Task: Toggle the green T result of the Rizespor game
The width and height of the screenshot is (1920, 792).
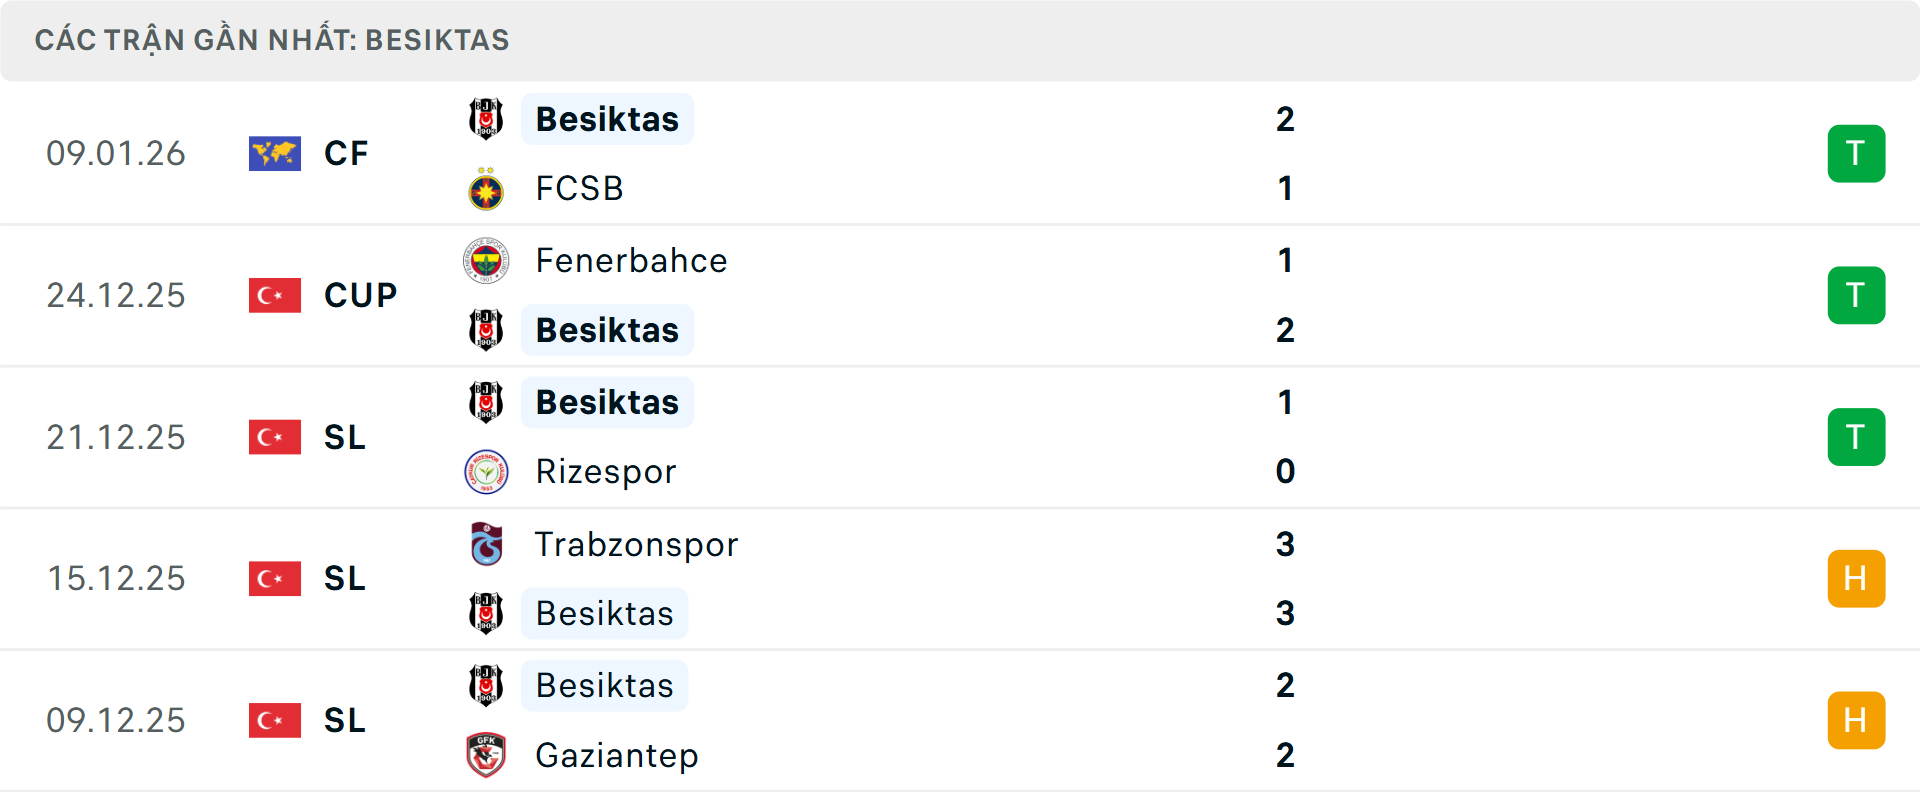Action: pyautogui.click(x=1856, y=437)
